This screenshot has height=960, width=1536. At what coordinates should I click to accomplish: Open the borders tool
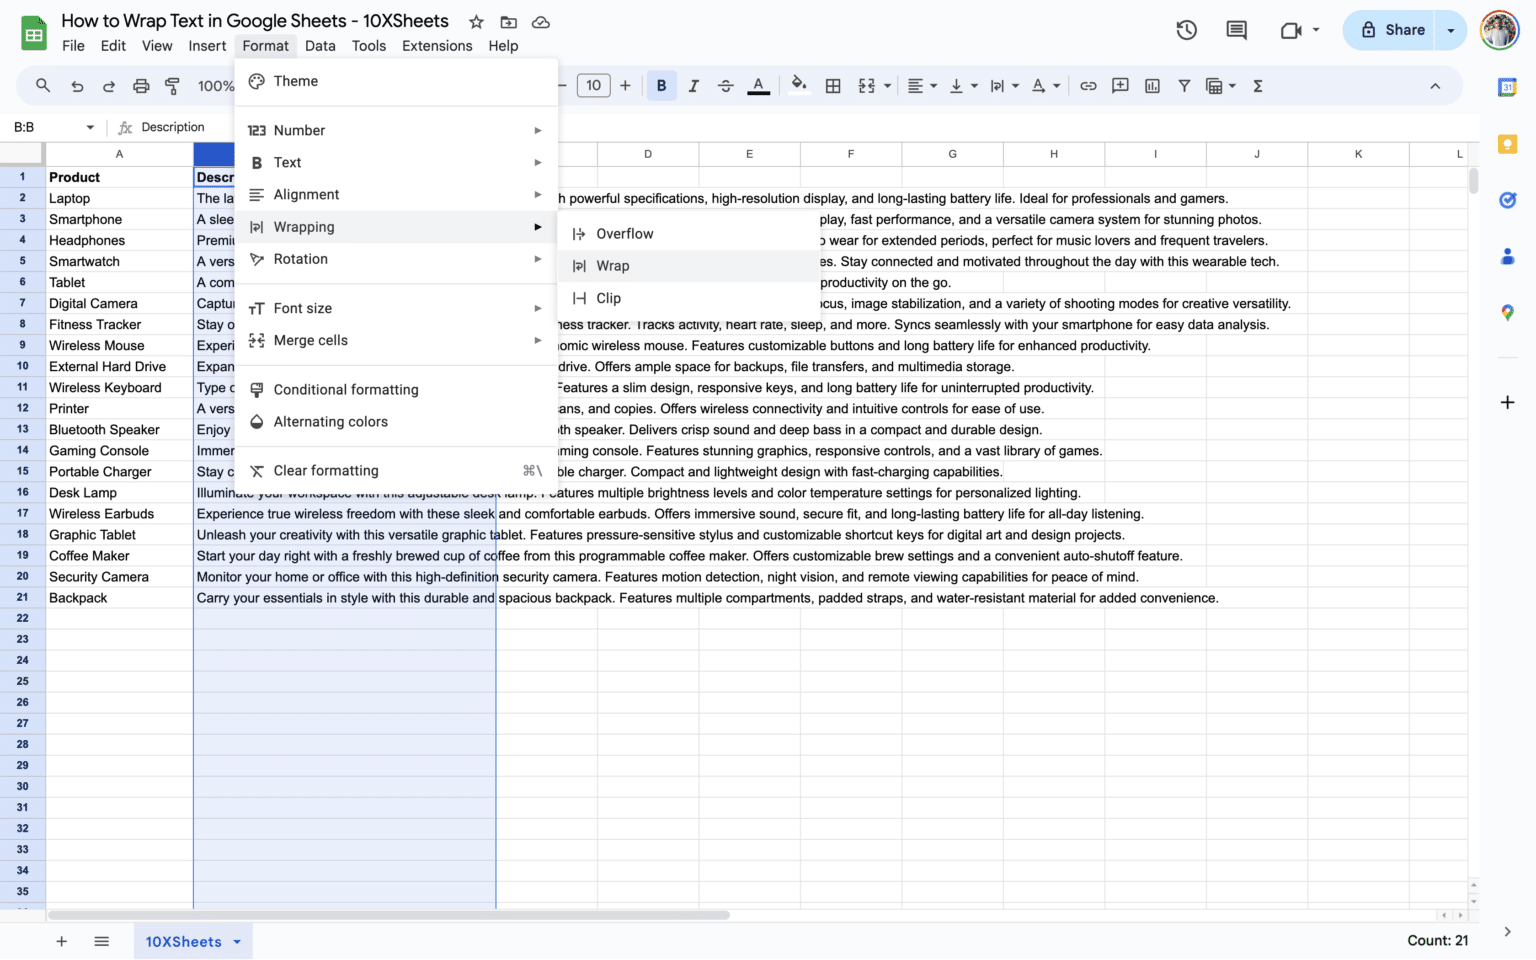pyautogui.click(x=833, y=85)
